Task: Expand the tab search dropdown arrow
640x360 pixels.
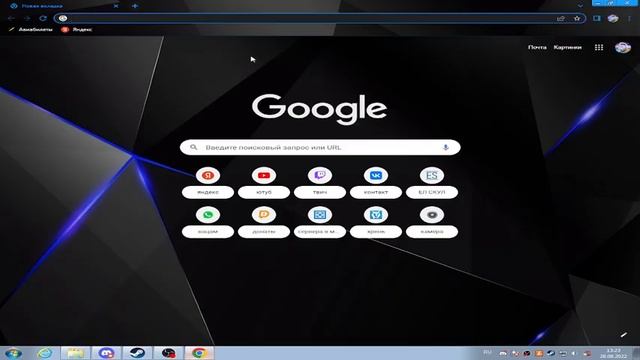Action: pyautogui.click(x=580, y=6)
